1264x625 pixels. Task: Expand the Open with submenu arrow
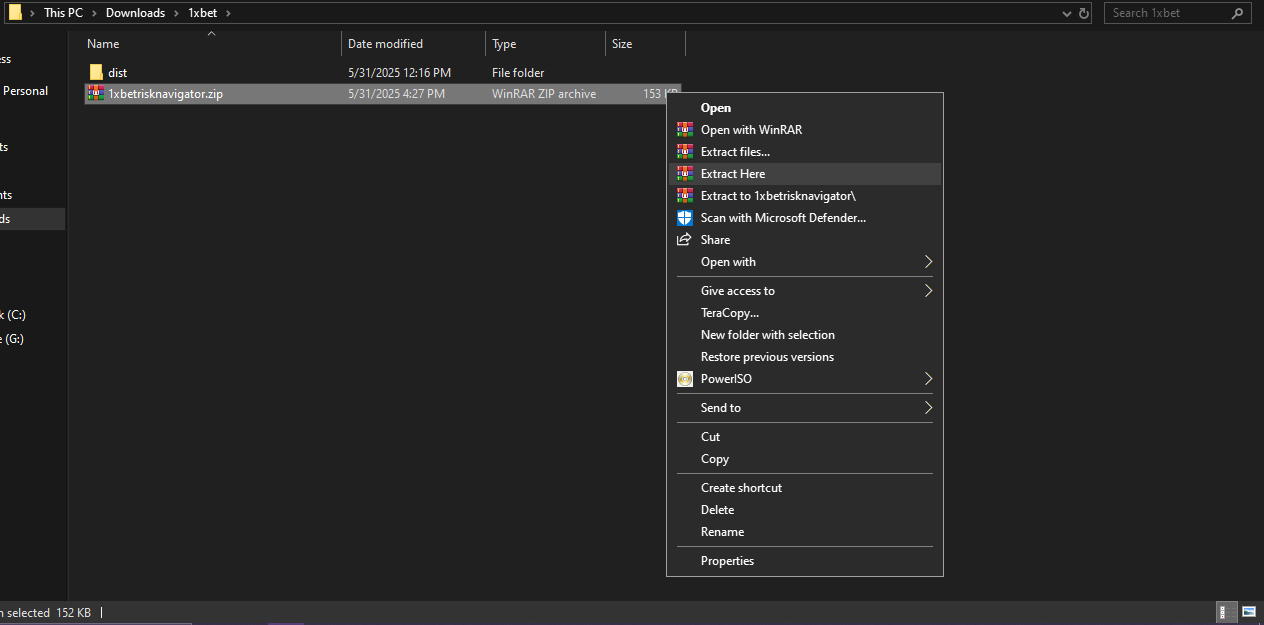(928, 262)
